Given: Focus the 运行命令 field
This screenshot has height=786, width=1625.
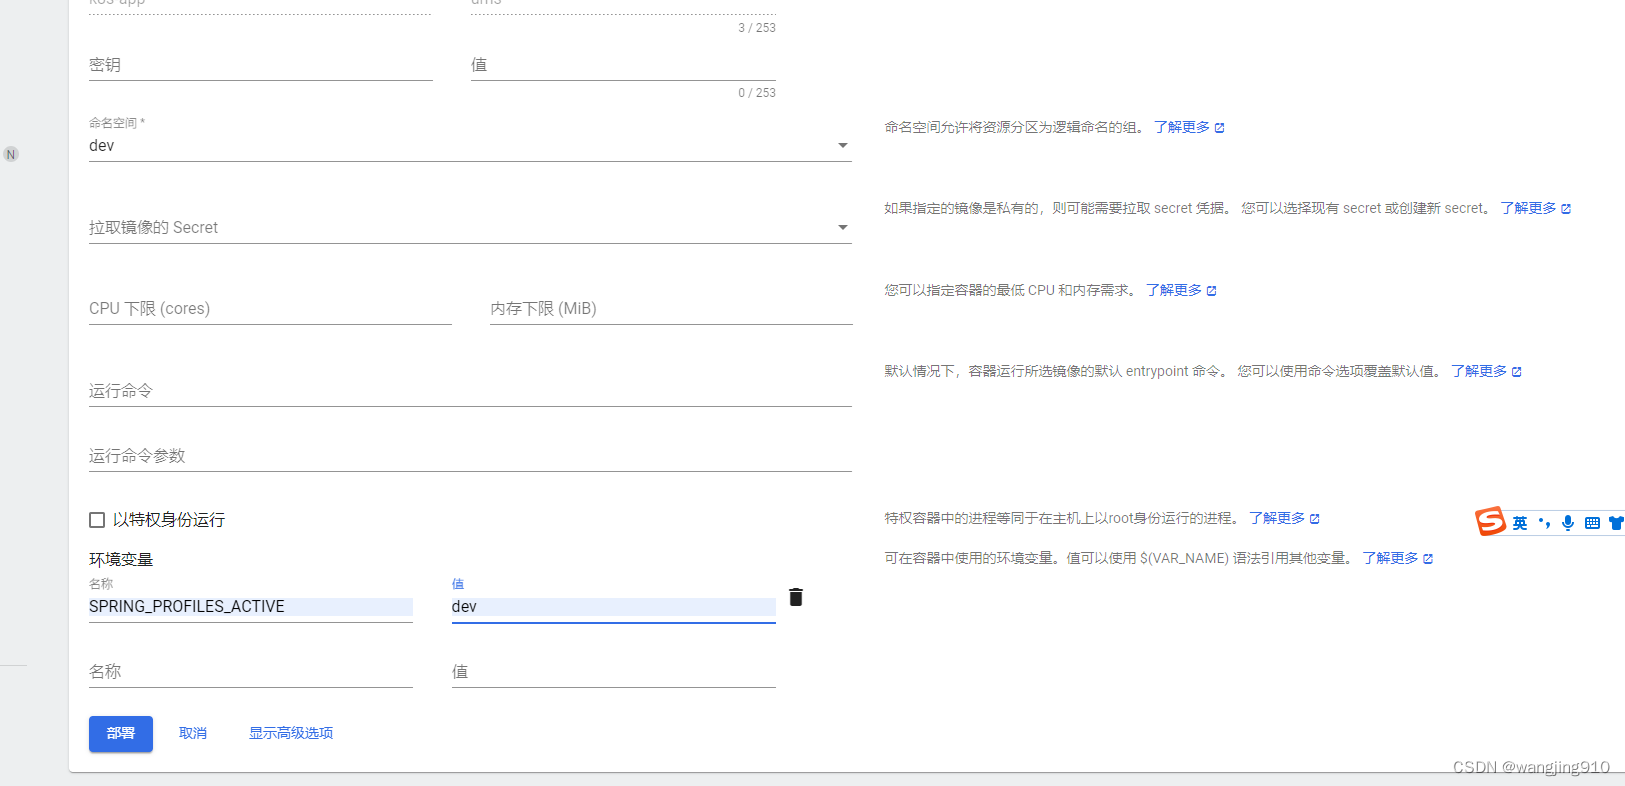Looking at the screenshot, I should [470, 391].
